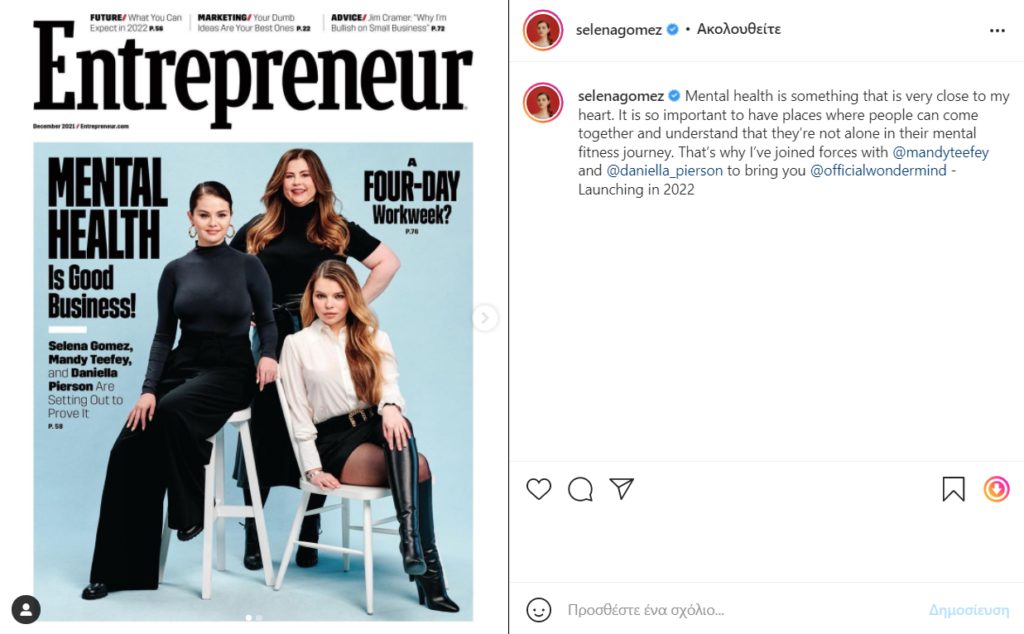Image resolution: width=1024 pixels, height=634 pixels.
Task: Like the post with the heart icon
Action: [x=539, y=489]
